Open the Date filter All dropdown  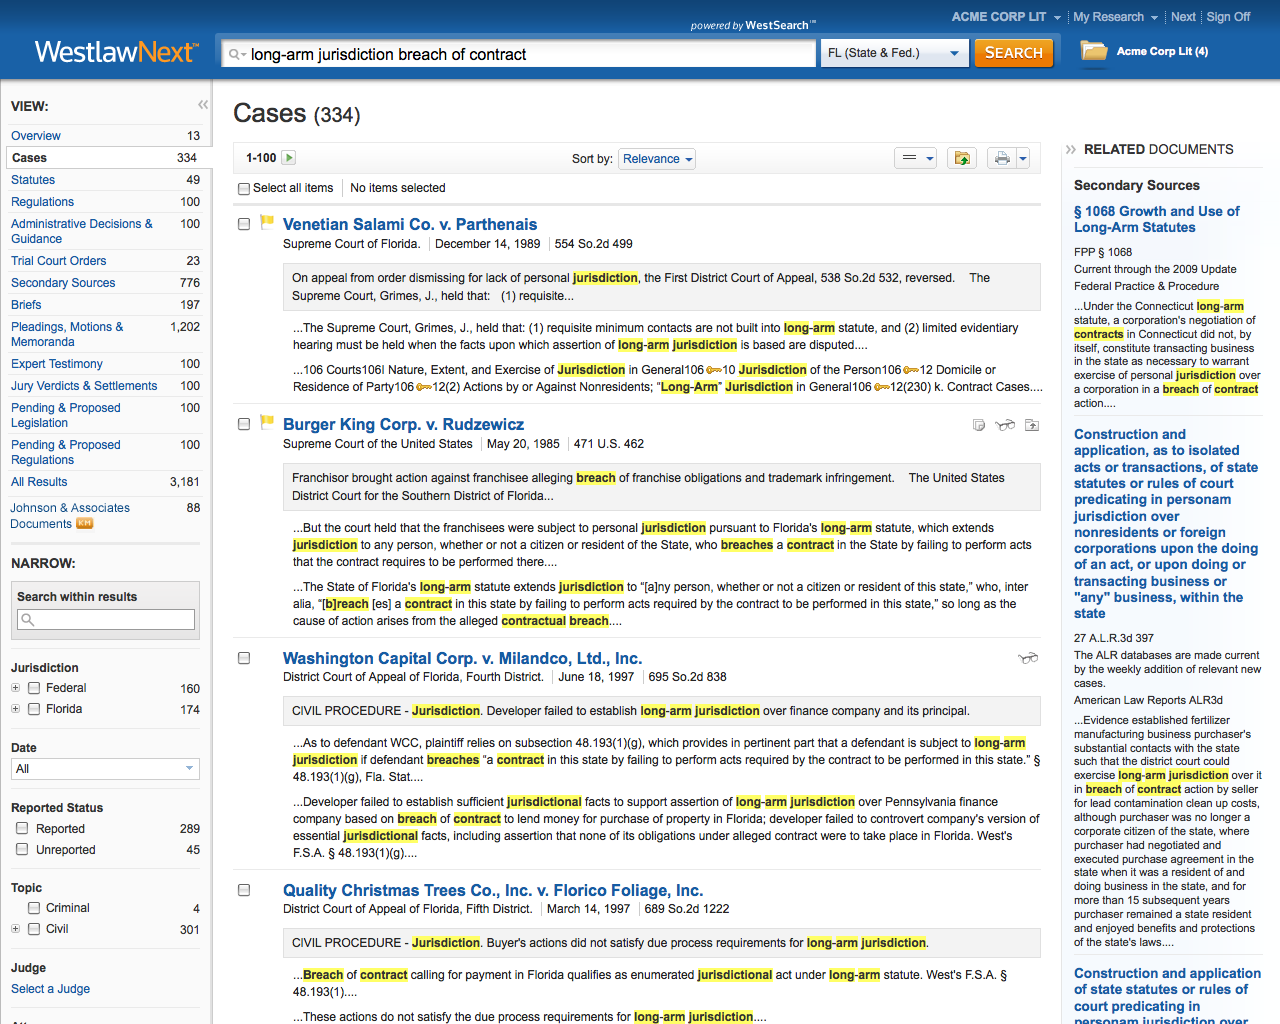coord(105,769)
